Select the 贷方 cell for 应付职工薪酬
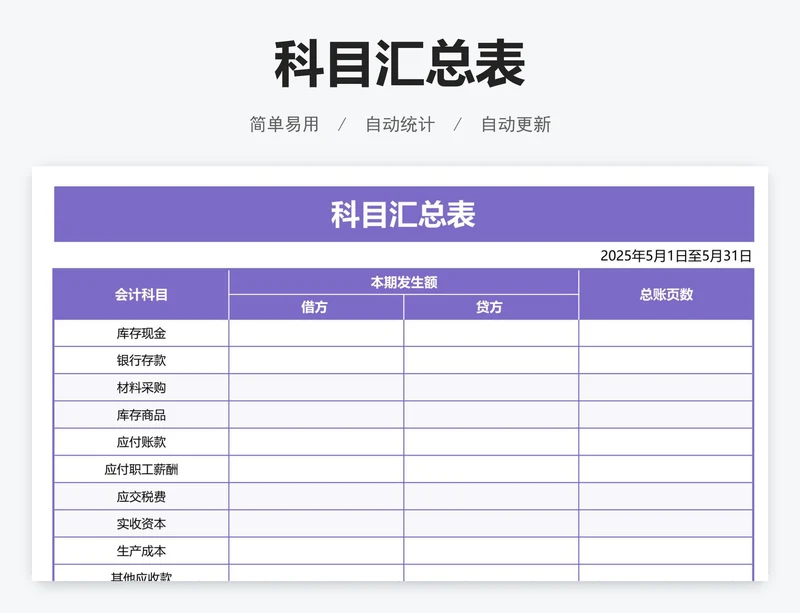Image resolution: width=800 pixels, height=613 pixels. coord(491,469)
